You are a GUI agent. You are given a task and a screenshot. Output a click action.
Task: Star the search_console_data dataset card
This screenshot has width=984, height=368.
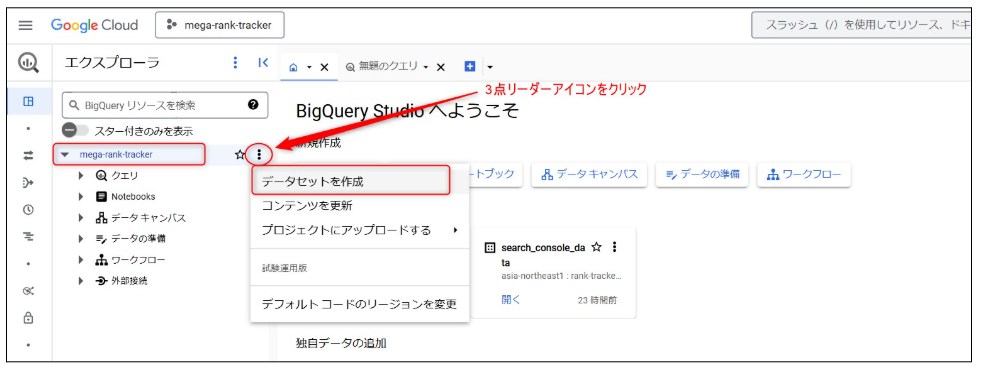click(597, 247)
